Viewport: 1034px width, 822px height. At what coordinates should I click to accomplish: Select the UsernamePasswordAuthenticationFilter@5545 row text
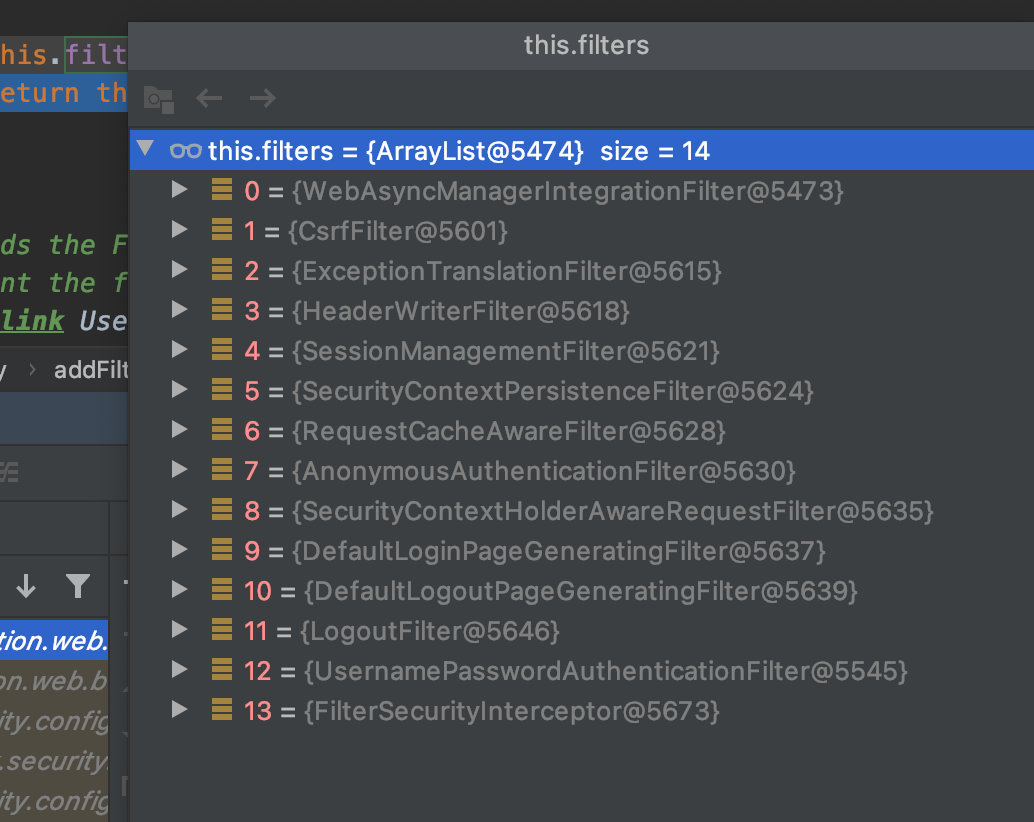(605, 671)
